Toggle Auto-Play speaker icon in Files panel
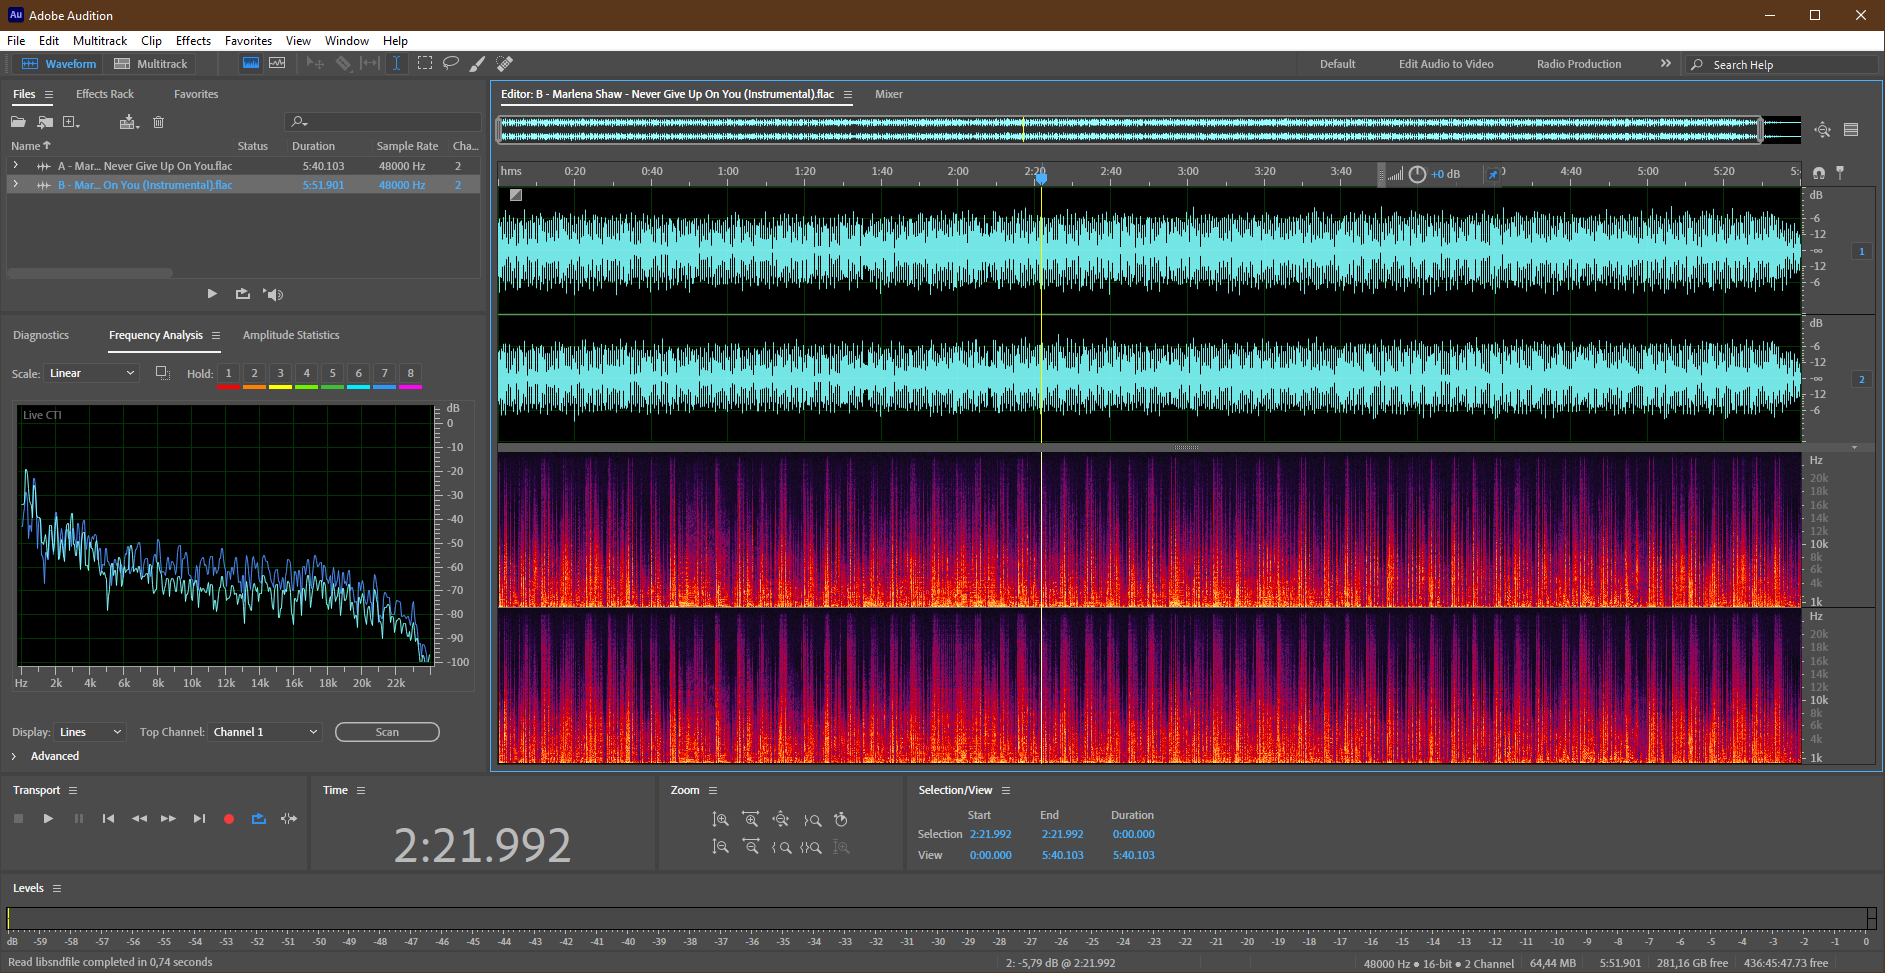 click(x=273, y=294)
